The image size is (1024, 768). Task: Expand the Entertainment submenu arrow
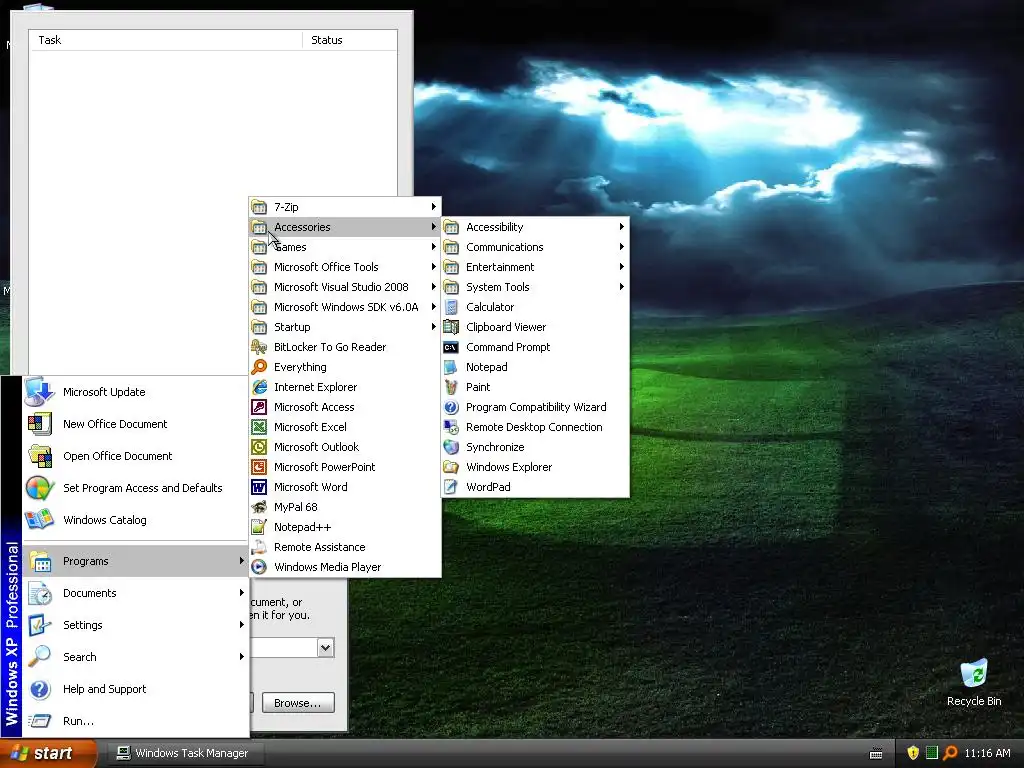tap(622, 267)
